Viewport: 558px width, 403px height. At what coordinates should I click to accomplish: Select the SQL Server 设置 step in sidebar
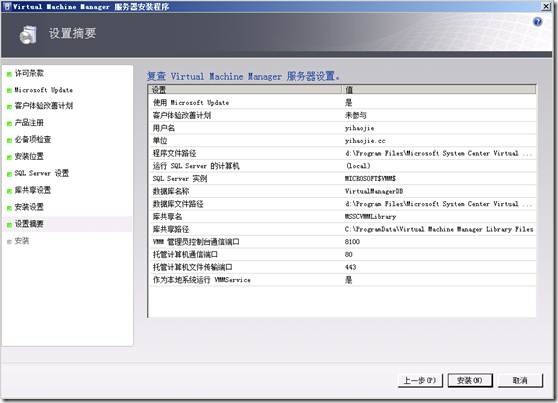42,173
